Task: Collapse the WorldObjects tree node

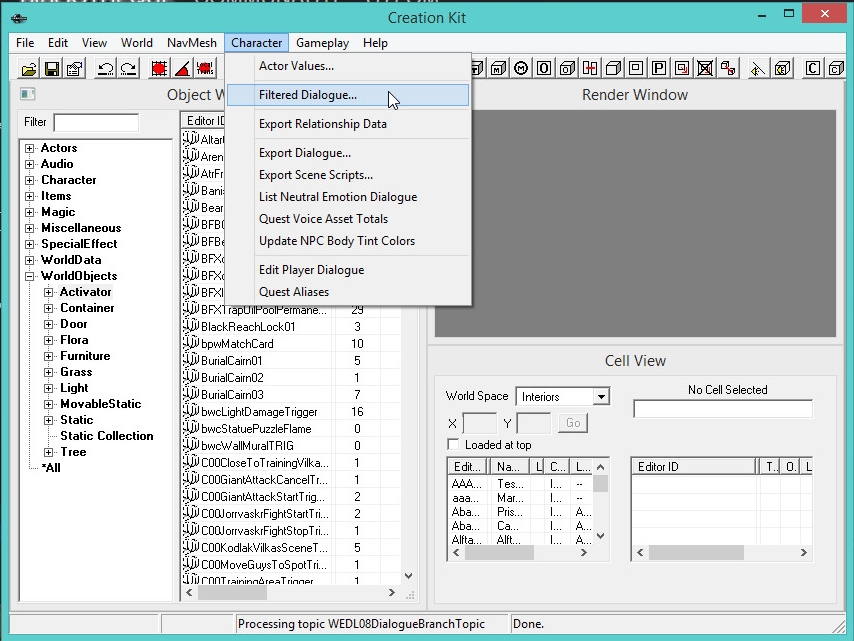Action: [x=30, y=276]
